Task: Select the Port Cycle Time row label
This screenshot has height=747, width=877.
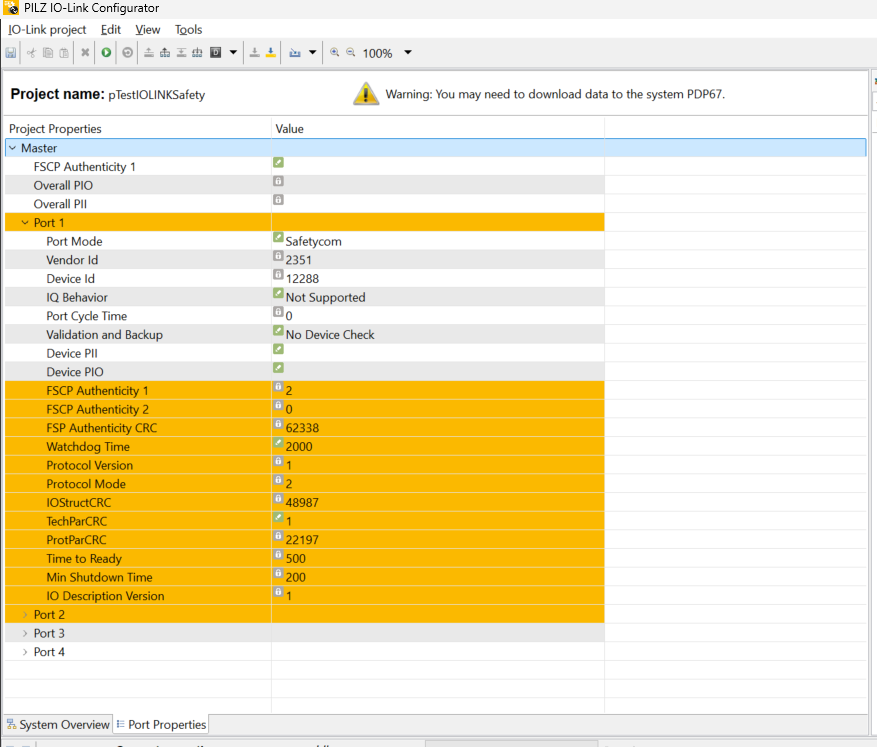Action: coord(87,316)
